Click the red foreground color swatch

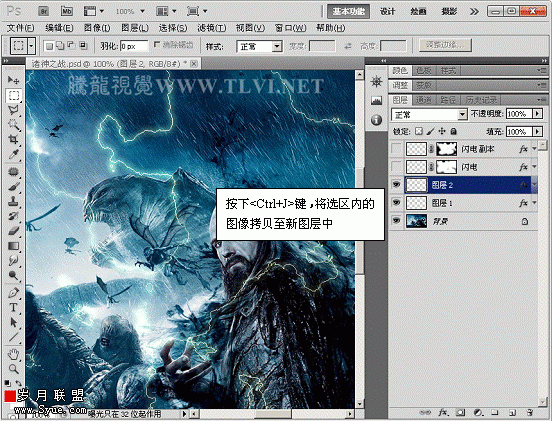pyautogui.click(x=10, y=396)
